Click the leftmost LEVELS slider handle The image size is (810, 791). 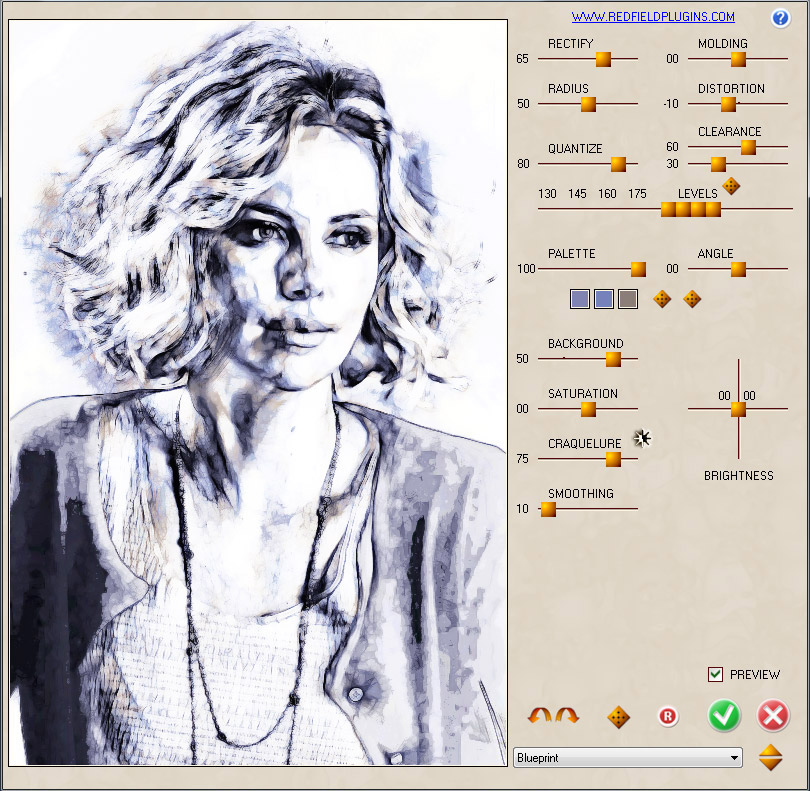(x=668, y=209)
